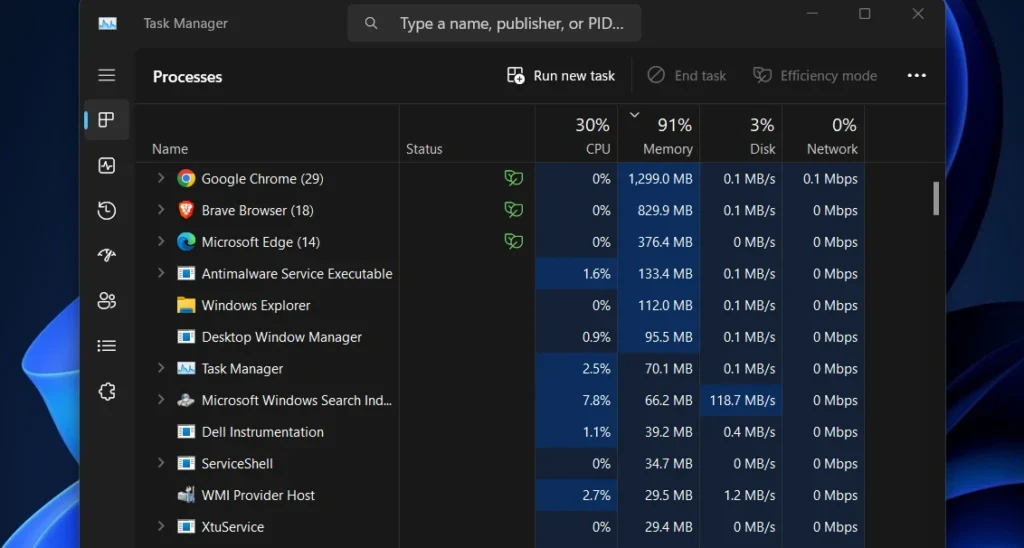Image resolution: width=1024 pixels, height=548 pixels.
Task: Click the Microsoft Windows Search Indexer icon
Action: [x=186, y=400]
